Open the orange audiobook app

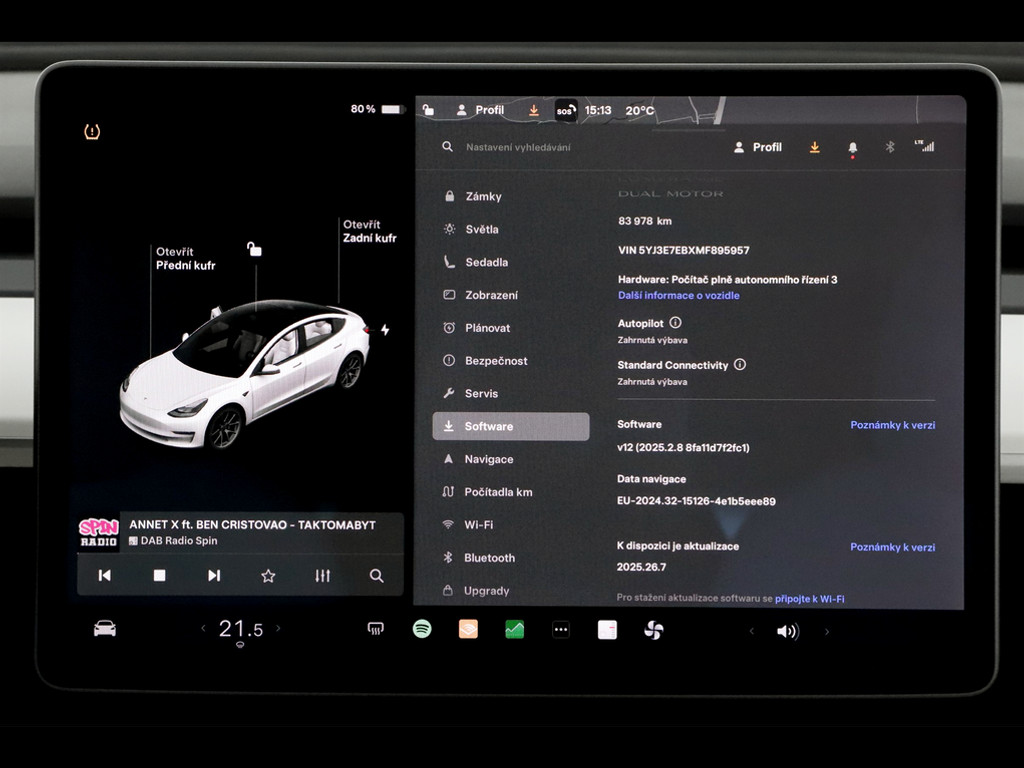pyautogui.click(x=468, y=629)
